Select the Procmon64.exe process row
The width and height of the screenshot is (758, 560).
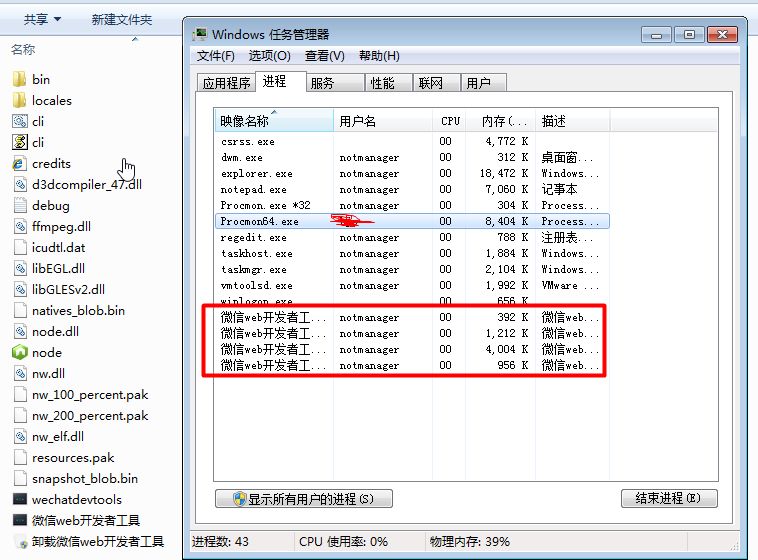[x=412, y=221]
